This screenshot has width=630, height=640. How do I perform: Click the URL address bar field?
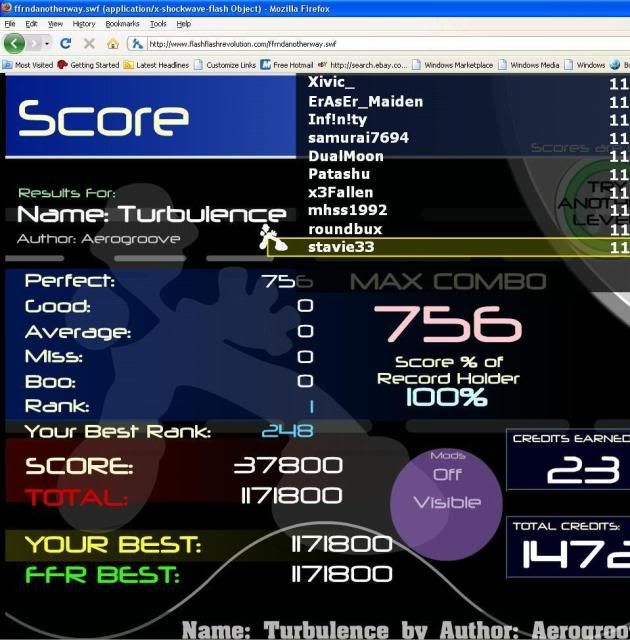380,44
